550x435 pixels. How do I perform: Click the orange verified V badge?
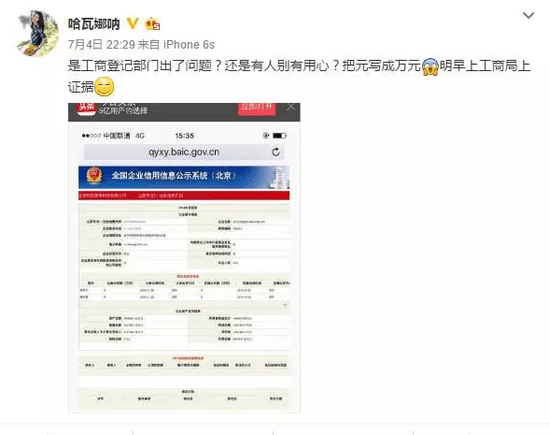[x=132, y=24]
